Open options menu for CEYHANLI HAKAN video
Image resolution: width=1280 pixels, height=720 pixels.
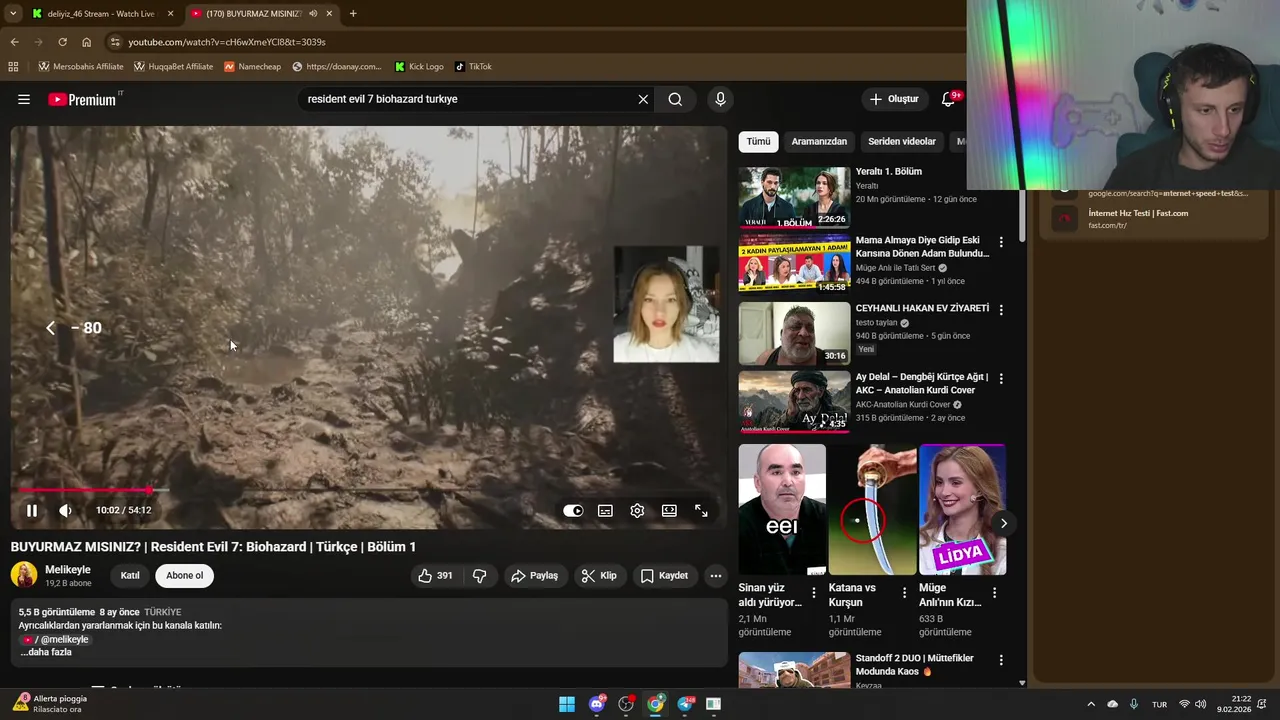pos(1001,310)
